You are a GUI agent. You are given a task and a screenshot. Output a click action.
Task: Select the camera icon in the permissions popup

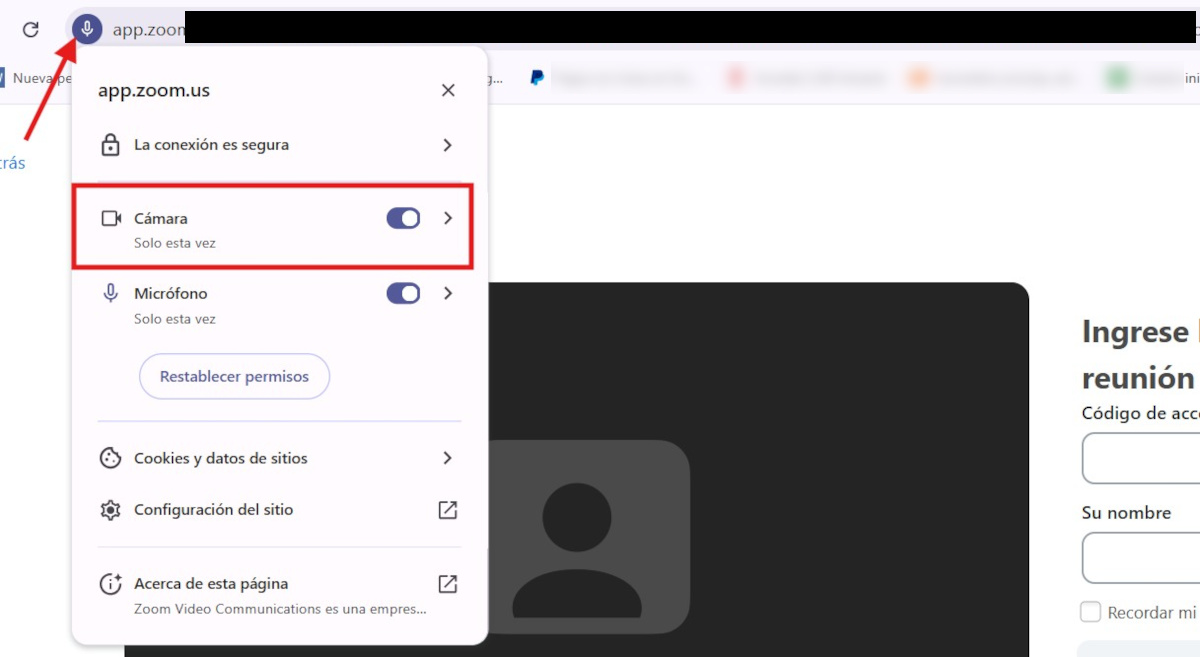pos(110,218)
